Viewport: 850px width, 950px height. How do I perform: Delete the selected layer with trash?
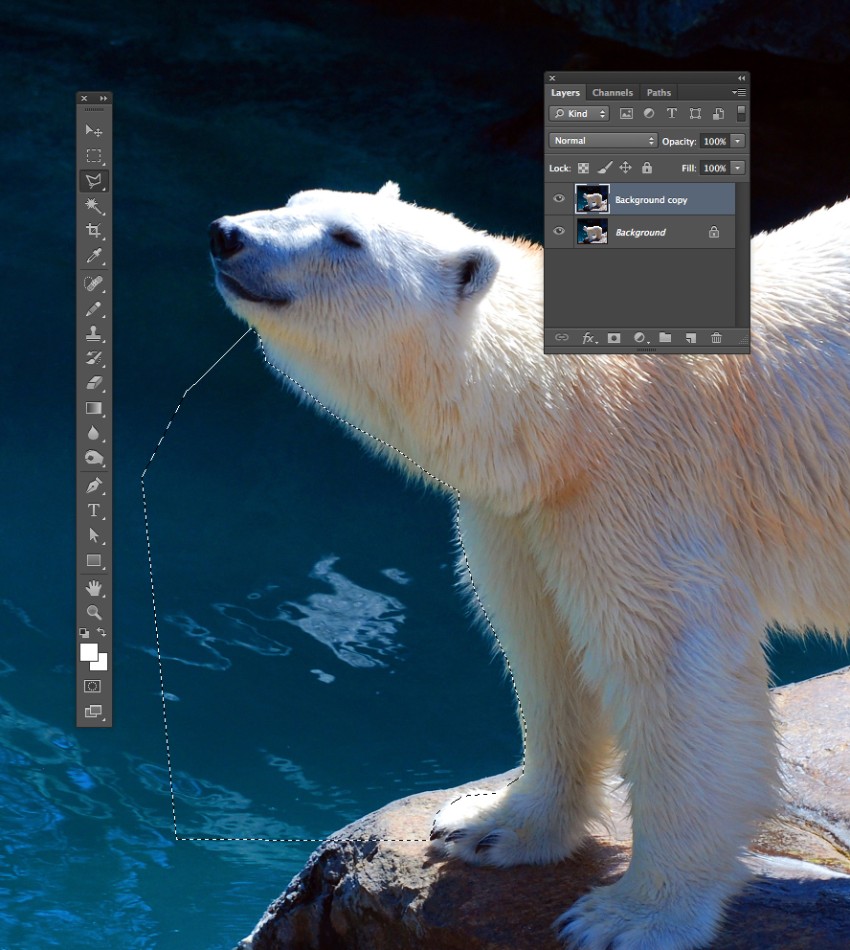click(716, 337)
